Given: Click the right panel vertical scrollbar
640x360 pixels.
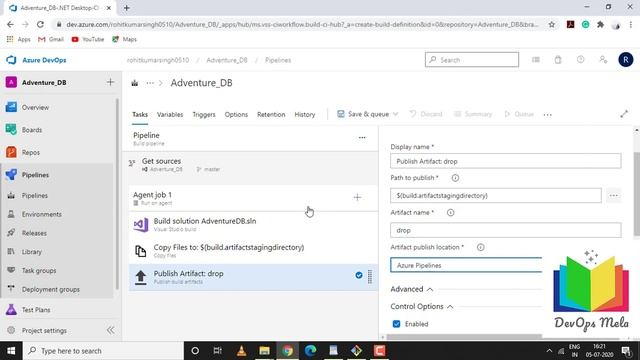Looking at the screenshot, I should [x=637, y=194].
